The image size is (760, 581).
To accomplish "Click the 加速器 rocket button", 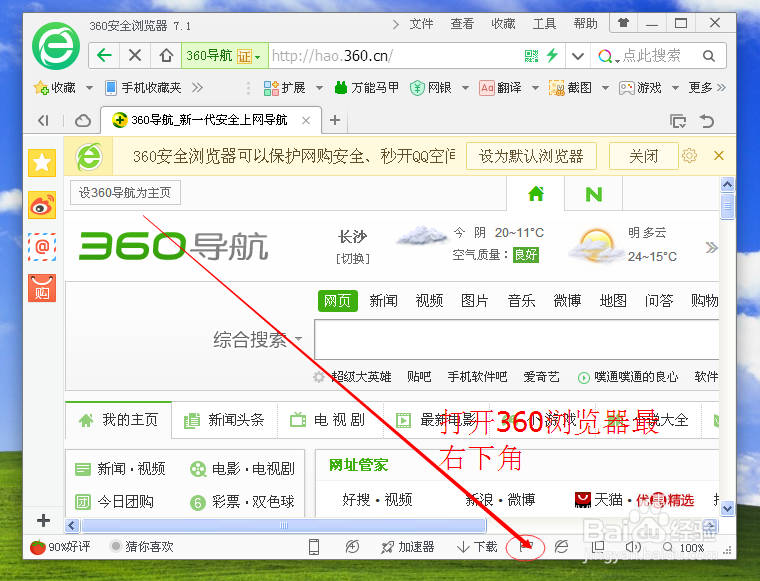I will [x=407, y=547].
